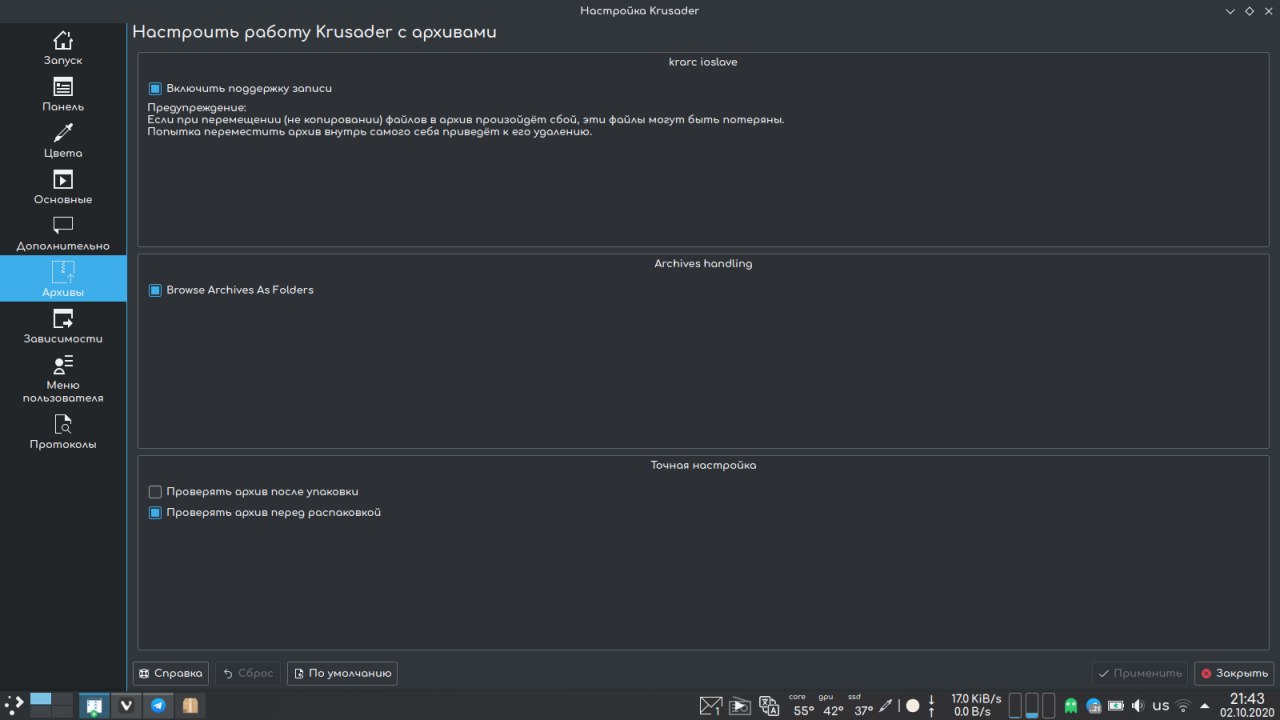The width and height of the screenshot is (1280, 720).
Task: Open Vivaldi browser from taskbar
Action: tap(126, 706)
